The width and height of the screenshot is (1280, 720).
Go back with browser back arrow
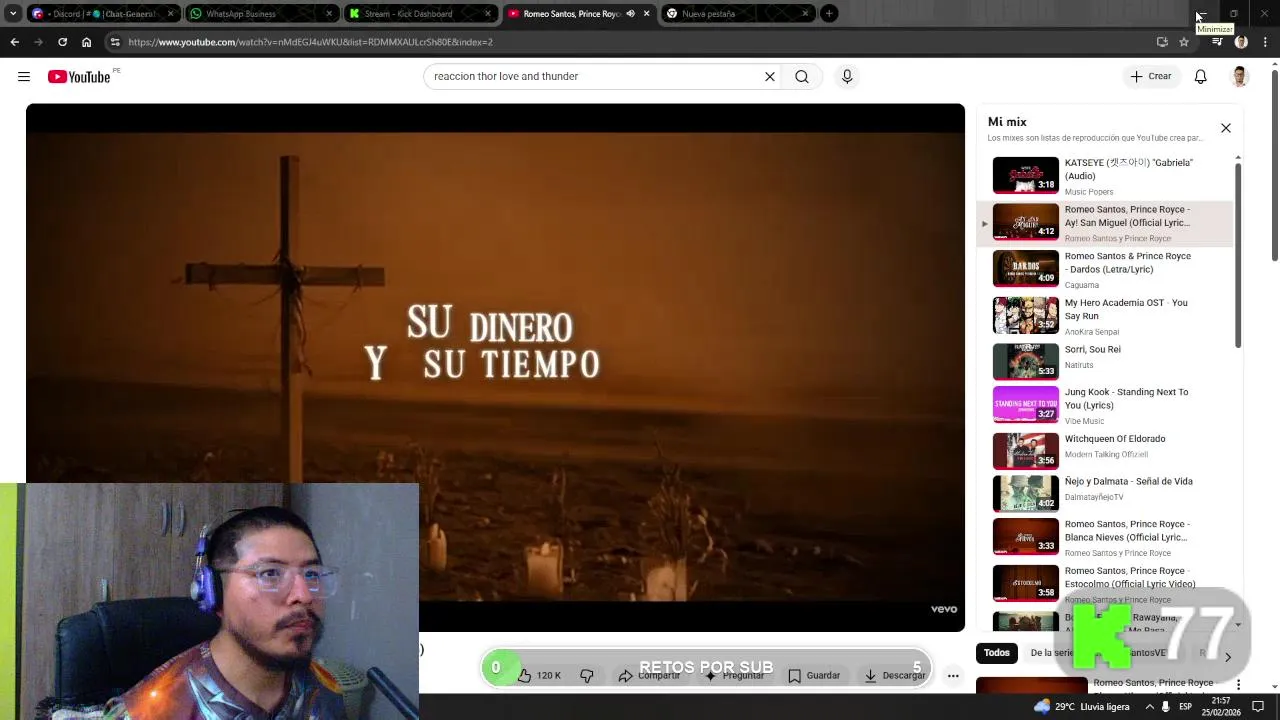click(14, 42)
